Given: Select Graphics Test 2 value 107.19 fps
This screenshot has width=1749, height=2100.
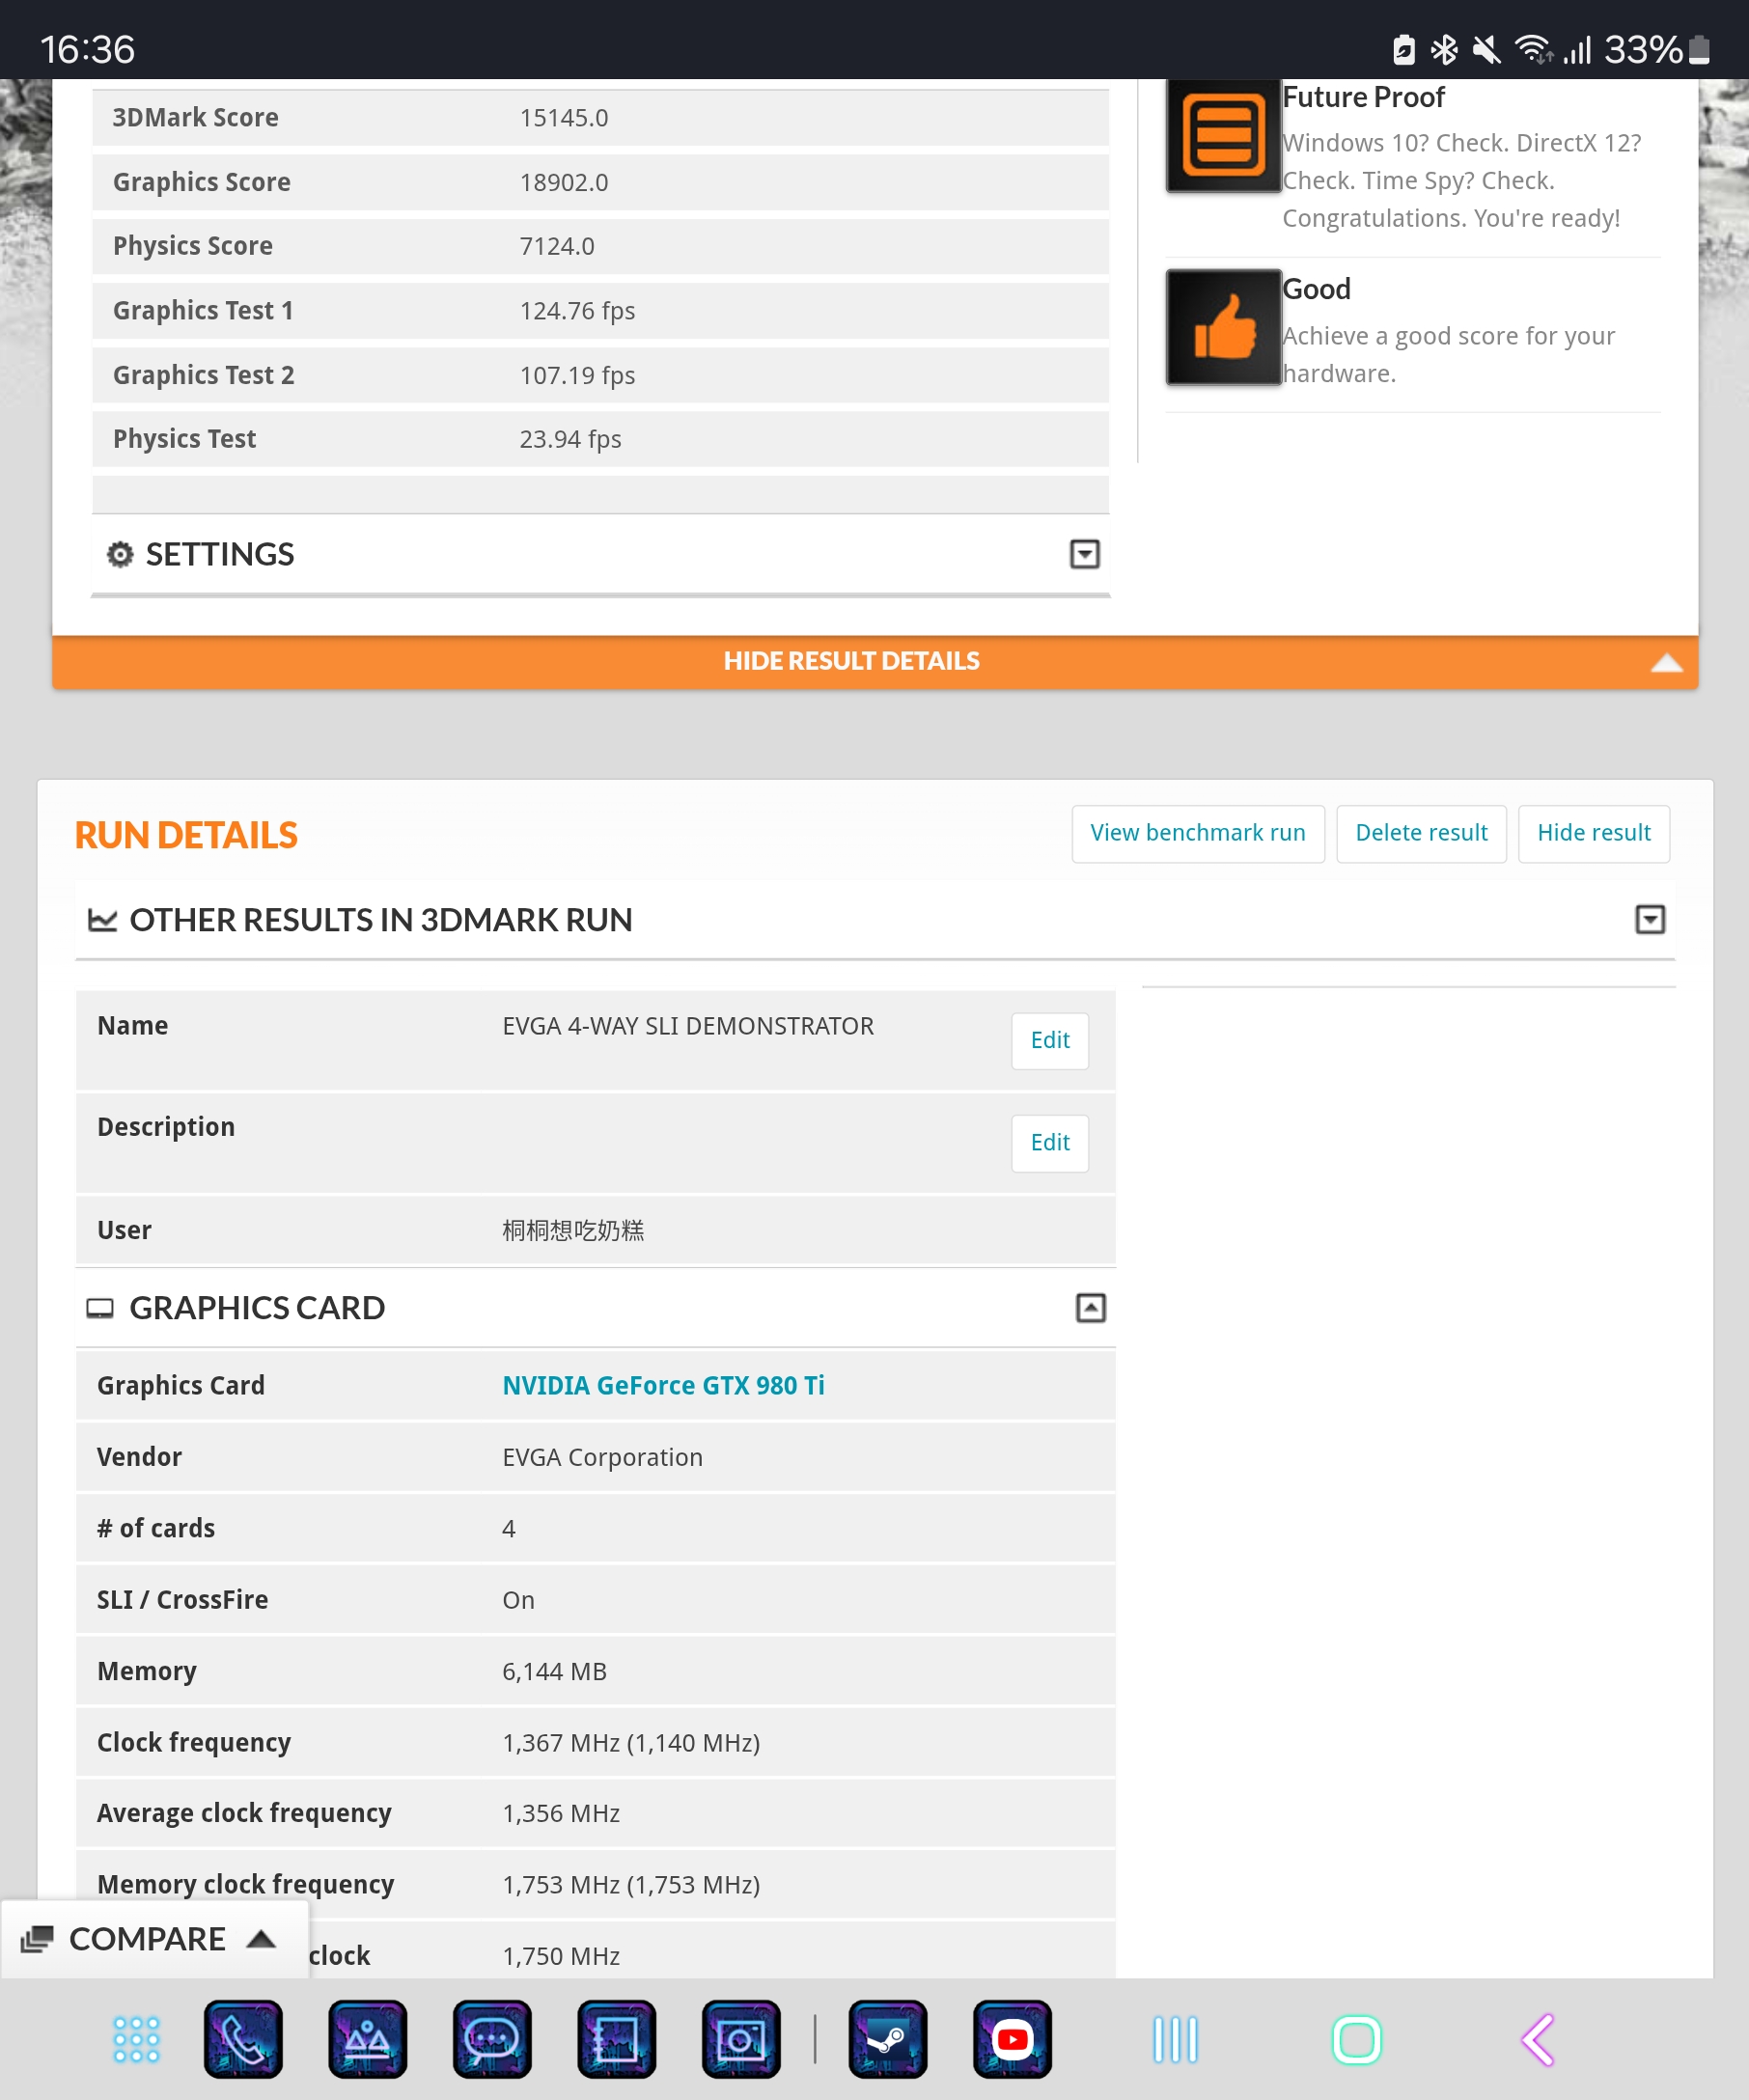Looking at the screenshot, I should pyautogui.click(x=577, y=375).
